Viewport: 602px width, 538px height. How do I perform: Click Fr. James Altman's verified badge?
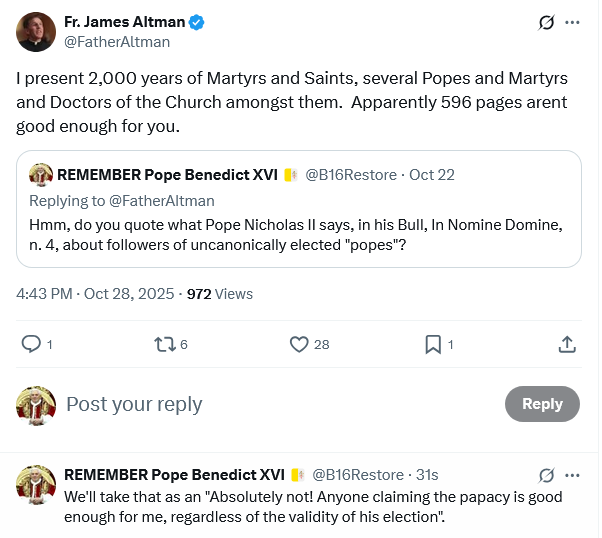point(198,22)
